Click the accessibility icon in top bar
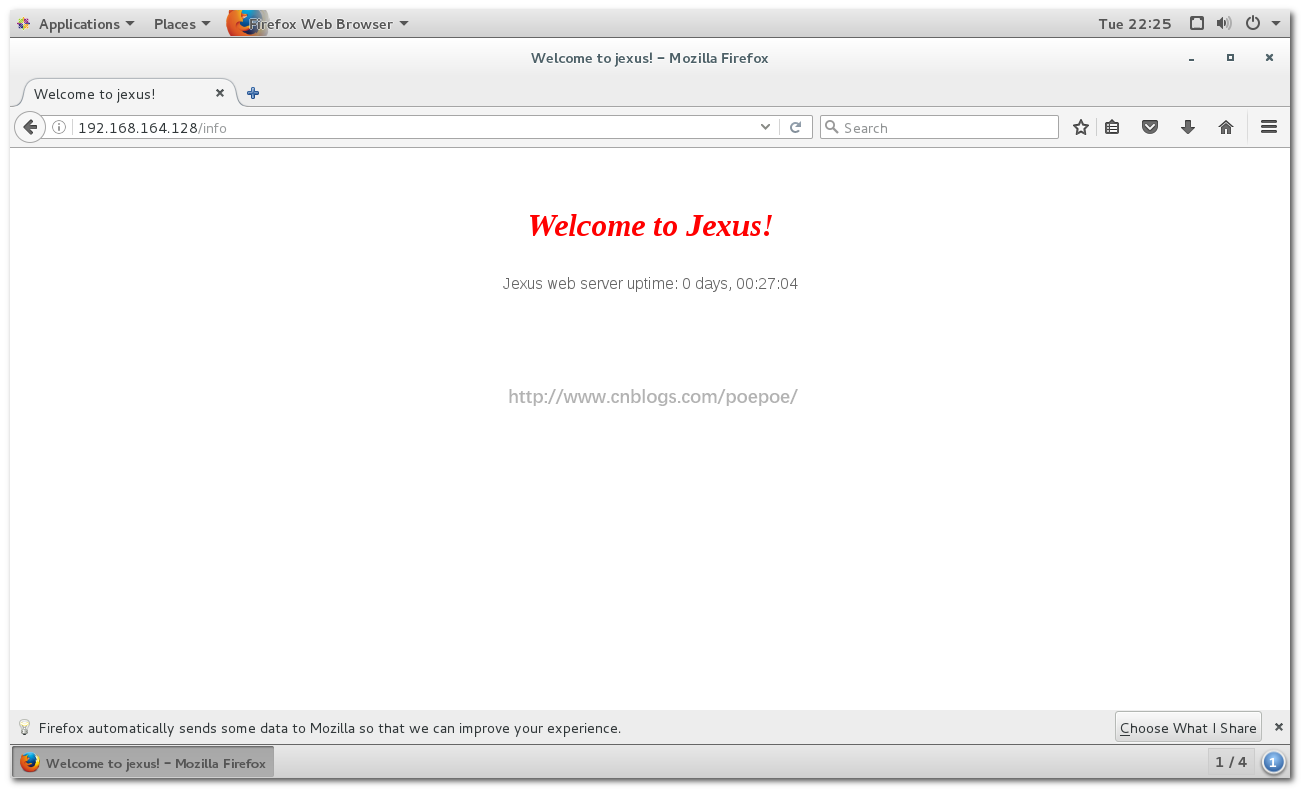The height and width of the screenshot is (789, 1301). pos(1197,23)
